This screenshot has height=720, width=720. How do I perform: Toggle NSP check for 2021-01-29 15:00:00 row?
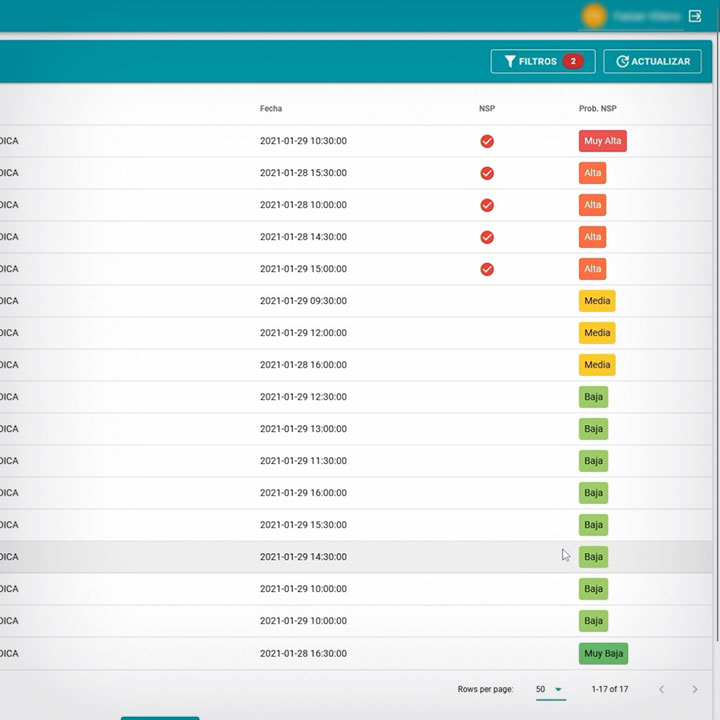(487, 269)
